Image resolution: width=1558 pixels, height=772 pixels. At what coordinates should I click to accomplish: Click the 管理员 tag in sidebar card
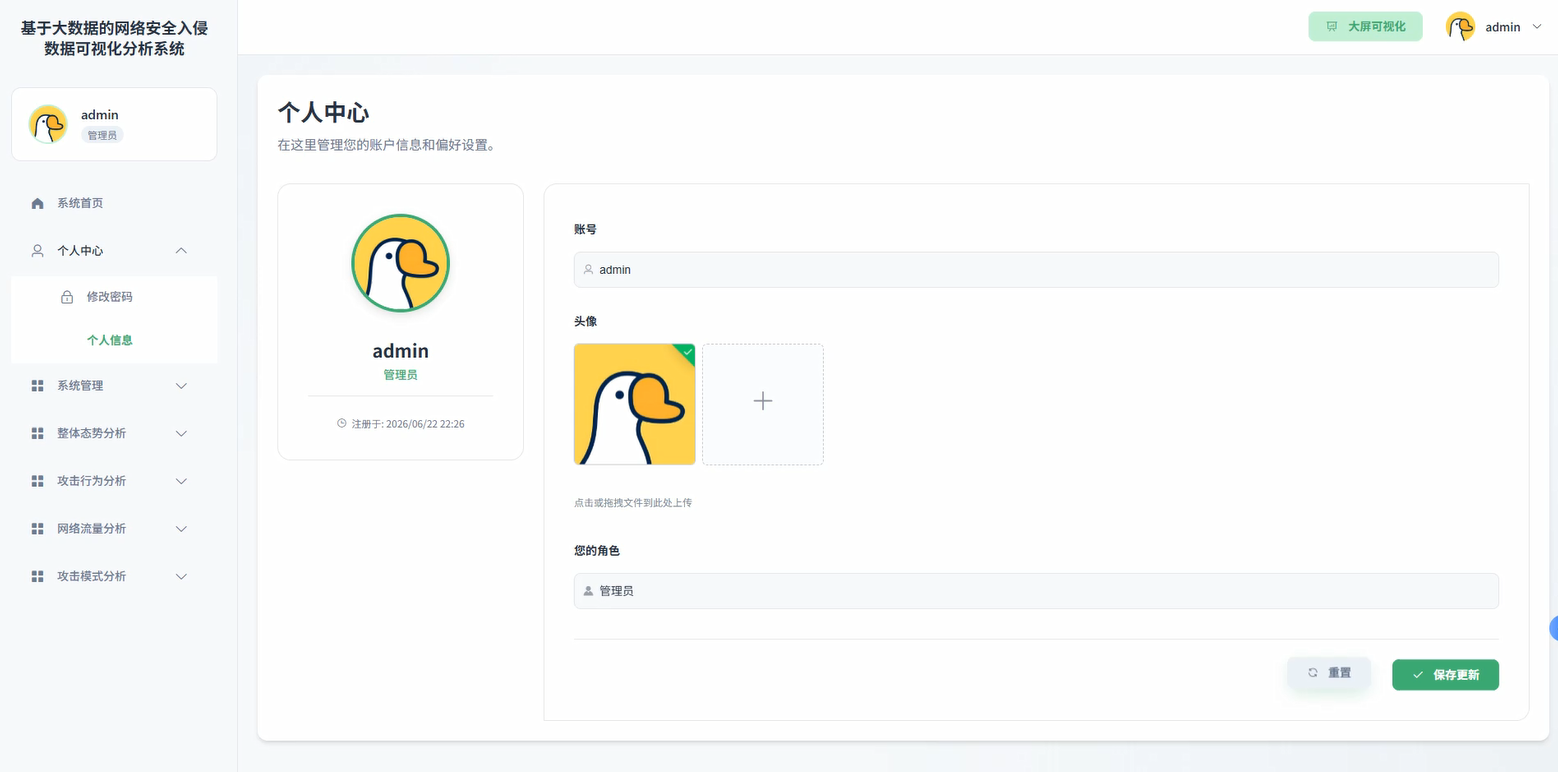[102, 135]
